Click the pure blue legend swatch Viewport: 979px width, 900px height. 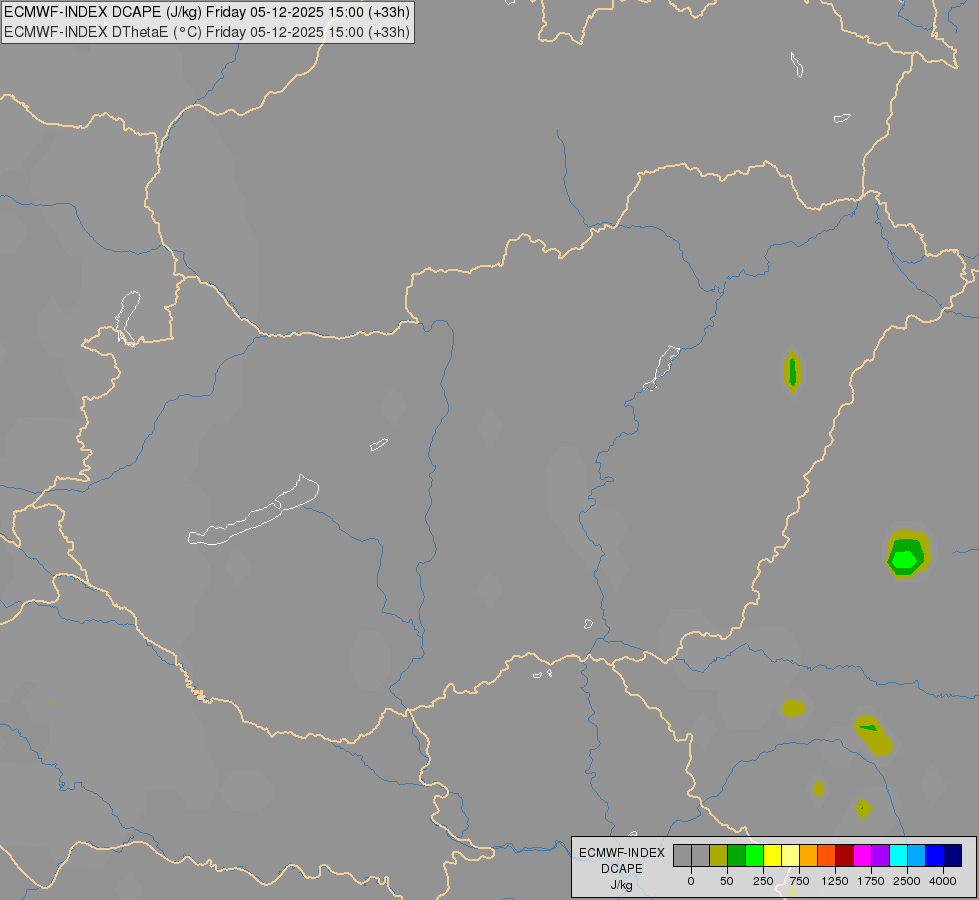click(935, 856)
